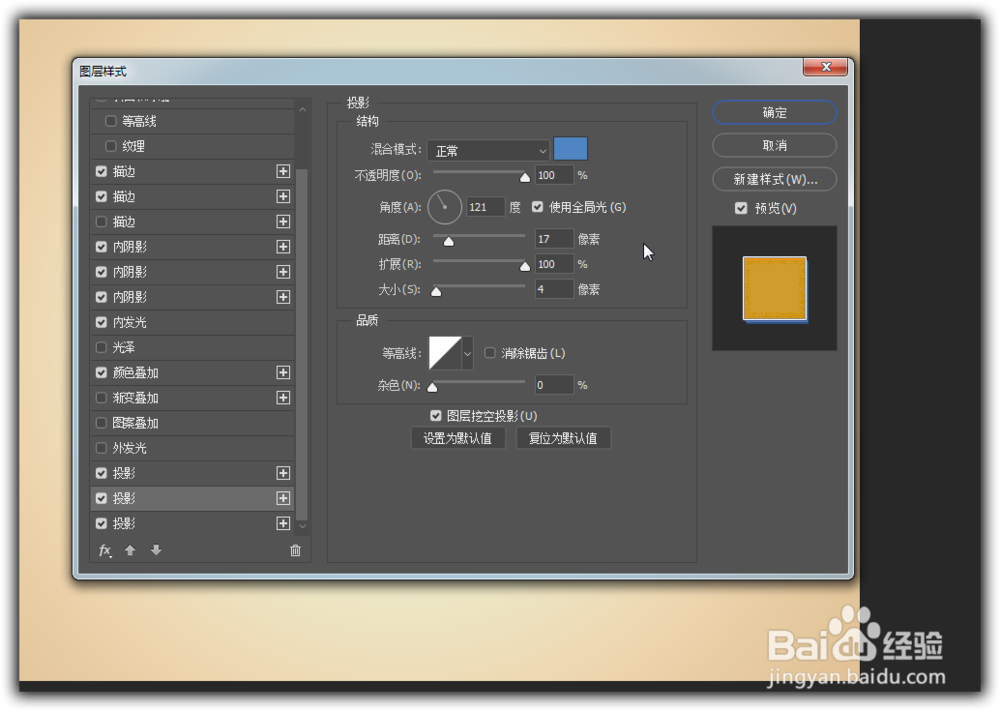Uncheck the 内发光 effect
This screenshot has height=711, width=1000.
tap(101, 322)
